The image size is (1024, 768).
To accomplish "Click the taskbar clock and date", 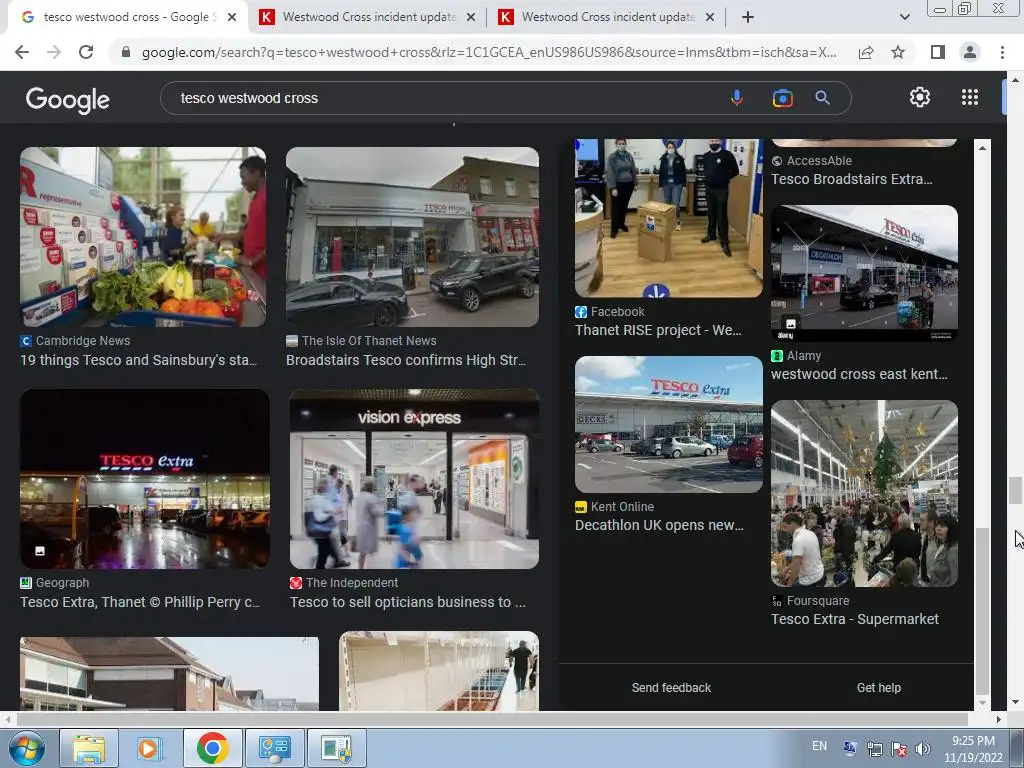I will (973, 749).
